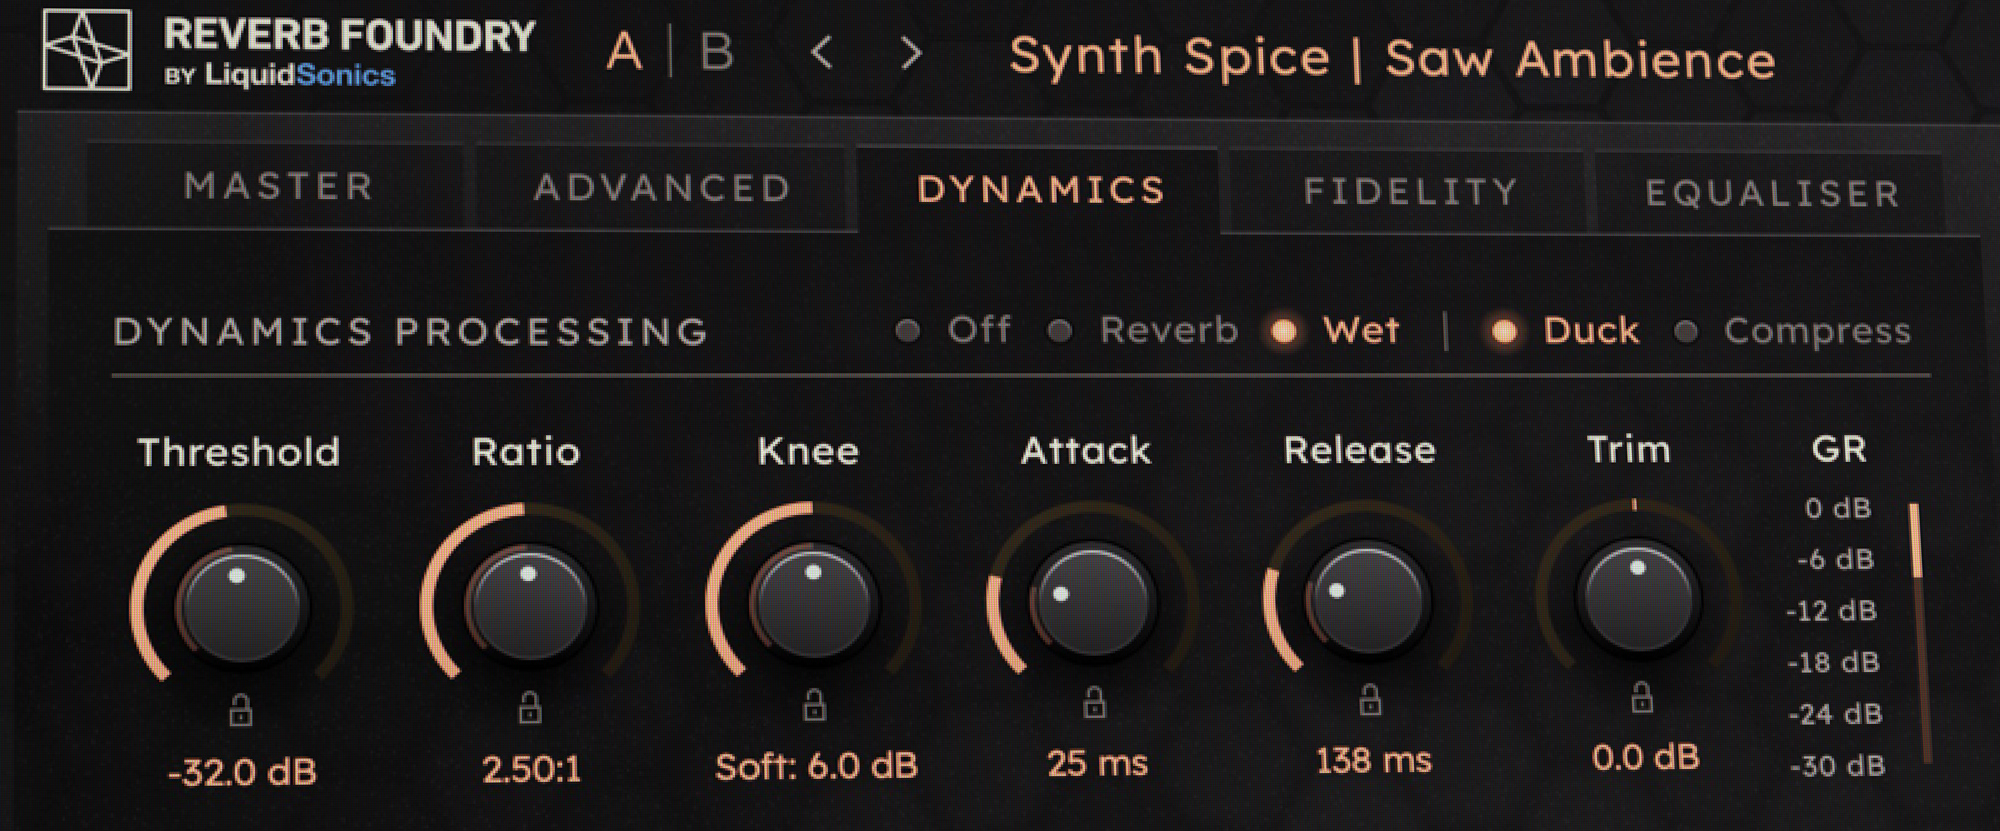Screen dimensions: 2000x831
Task: Toggle the lock under Trim knob
Action: click(1641, 696)
